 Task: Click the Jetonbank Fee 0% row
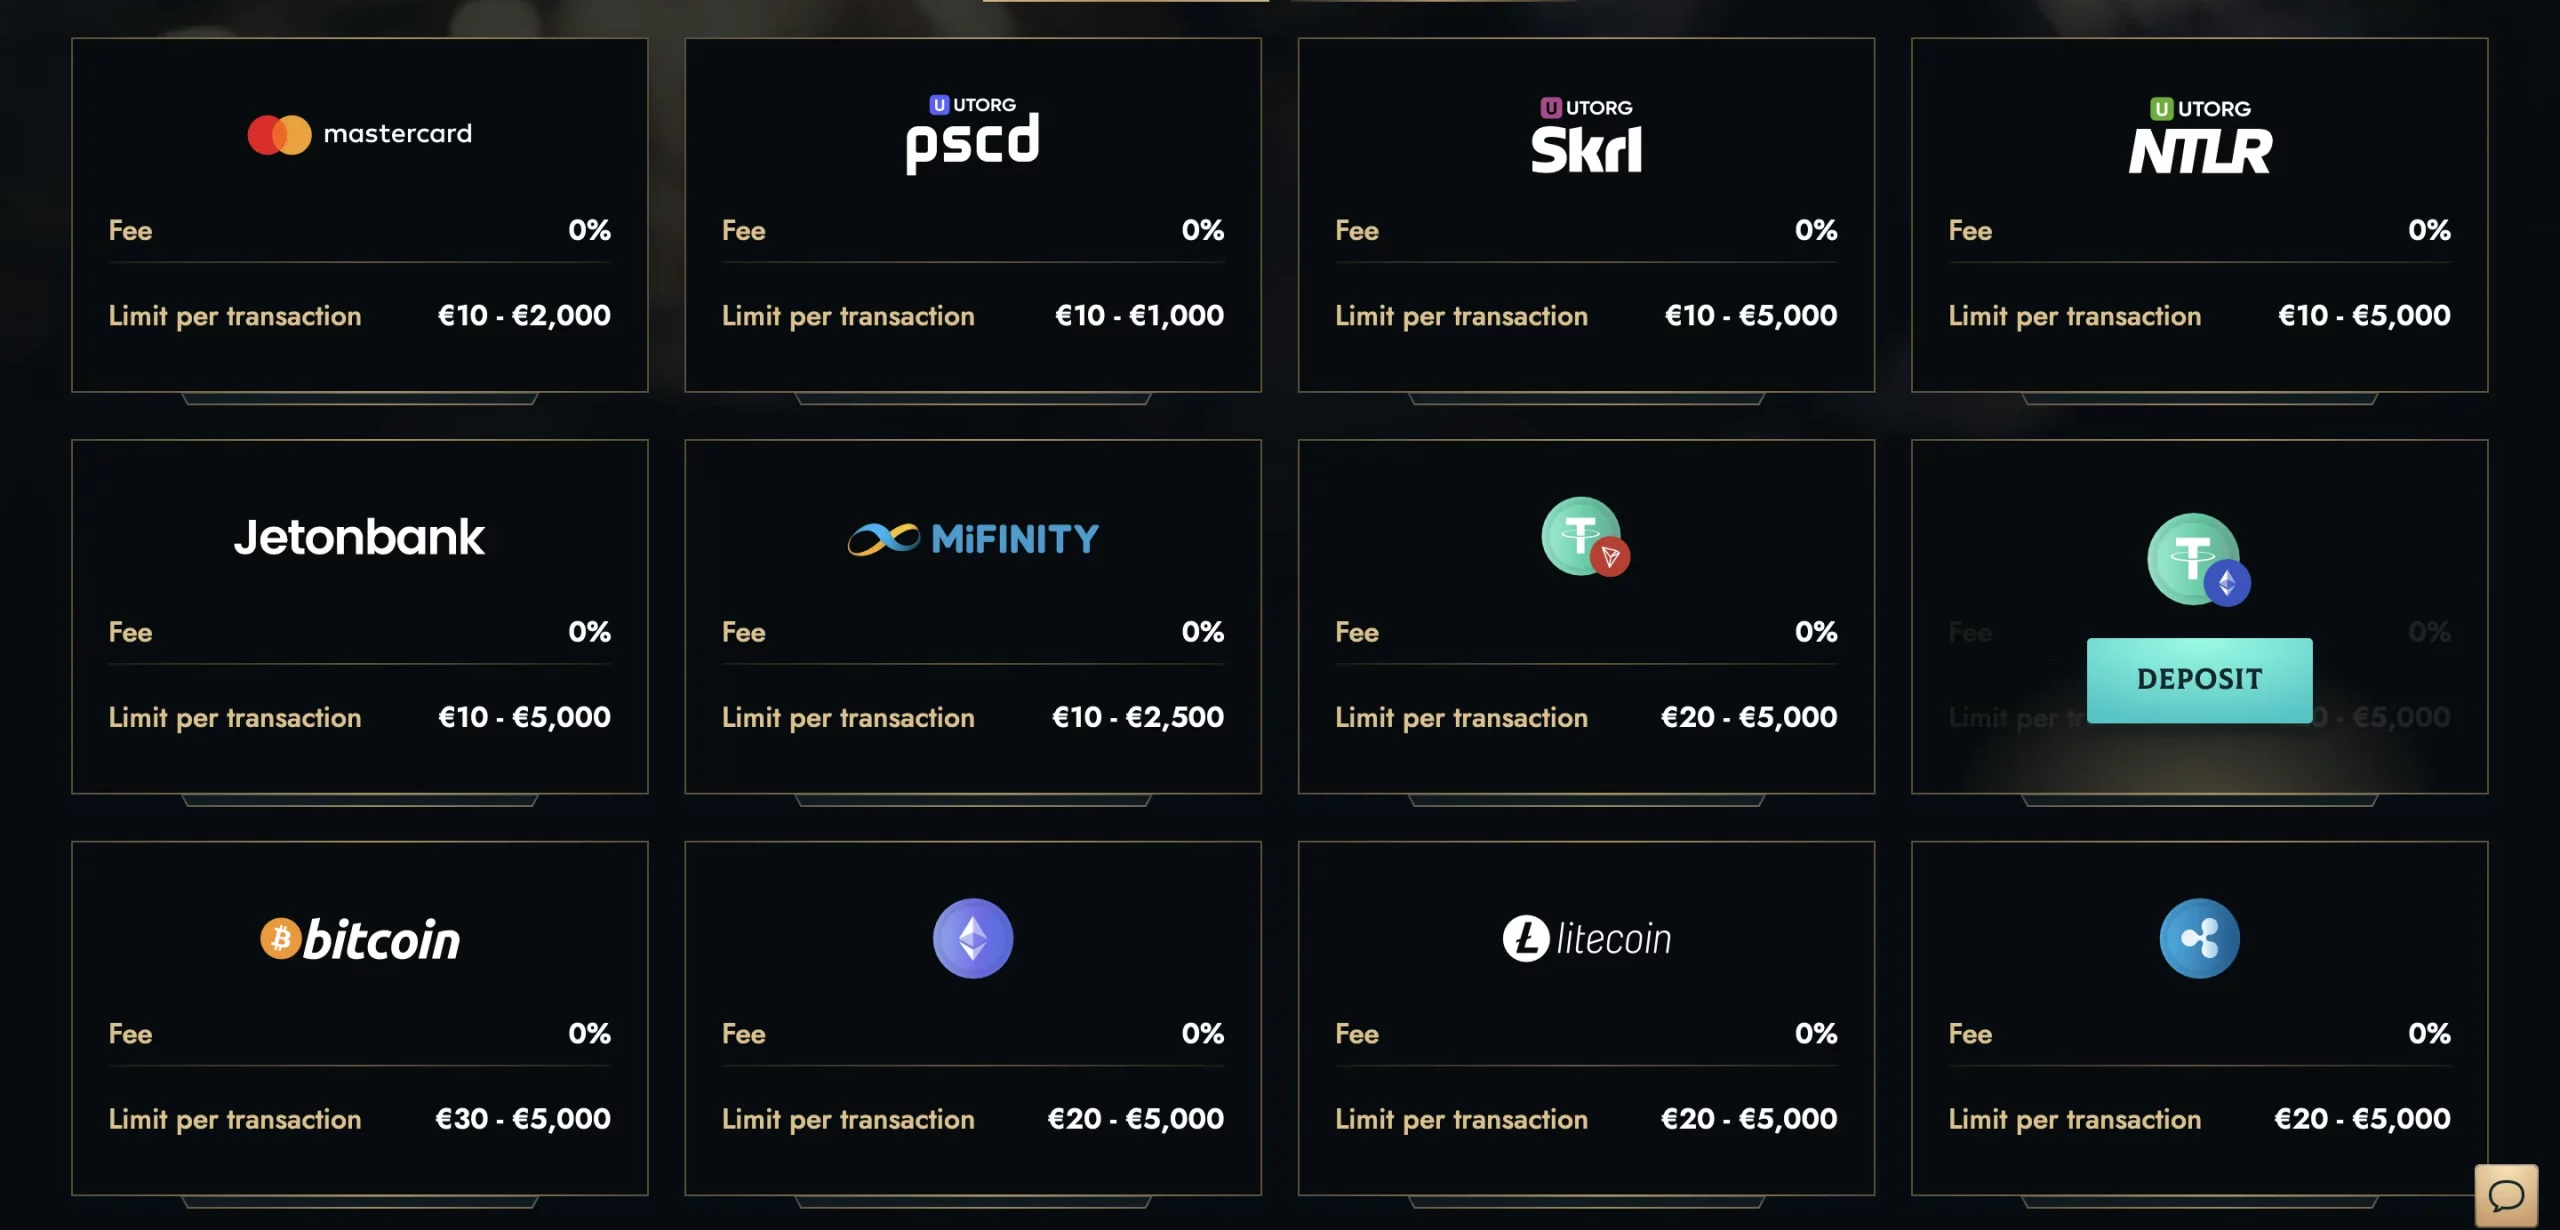tap(360, 632)
